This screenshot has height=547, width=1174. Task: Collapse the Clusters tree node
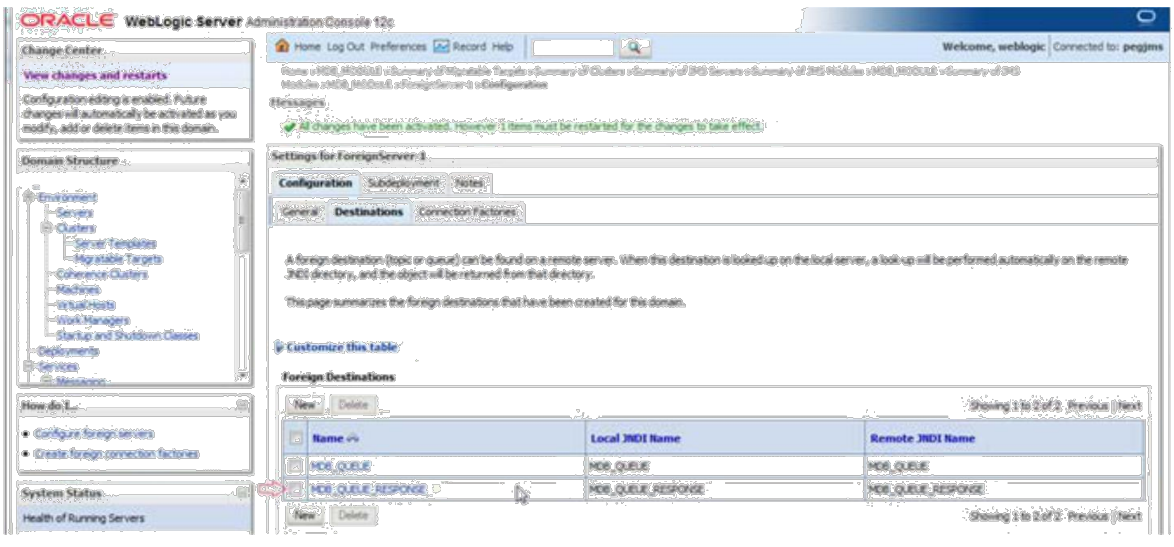[x=48, y=228]
